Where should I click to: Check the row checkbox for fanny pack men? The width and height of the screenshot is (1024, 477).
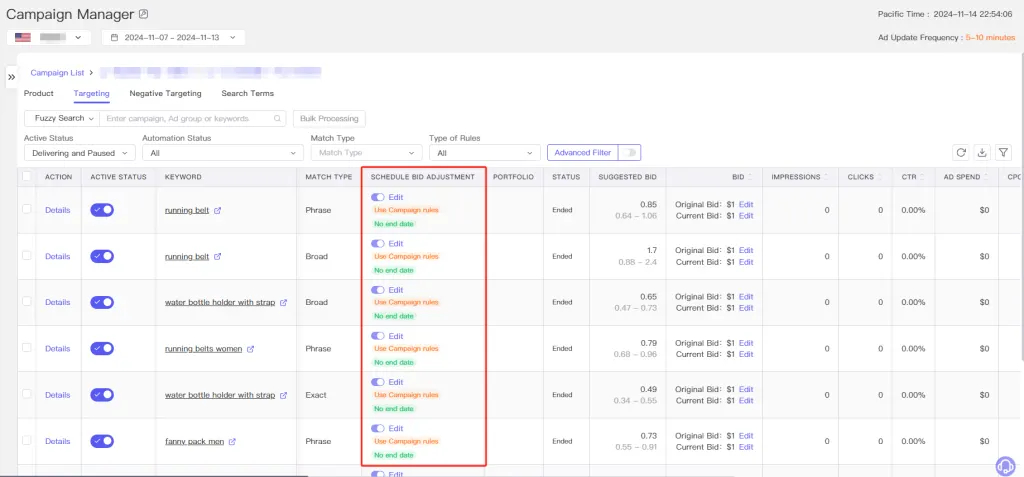(27, 440)
